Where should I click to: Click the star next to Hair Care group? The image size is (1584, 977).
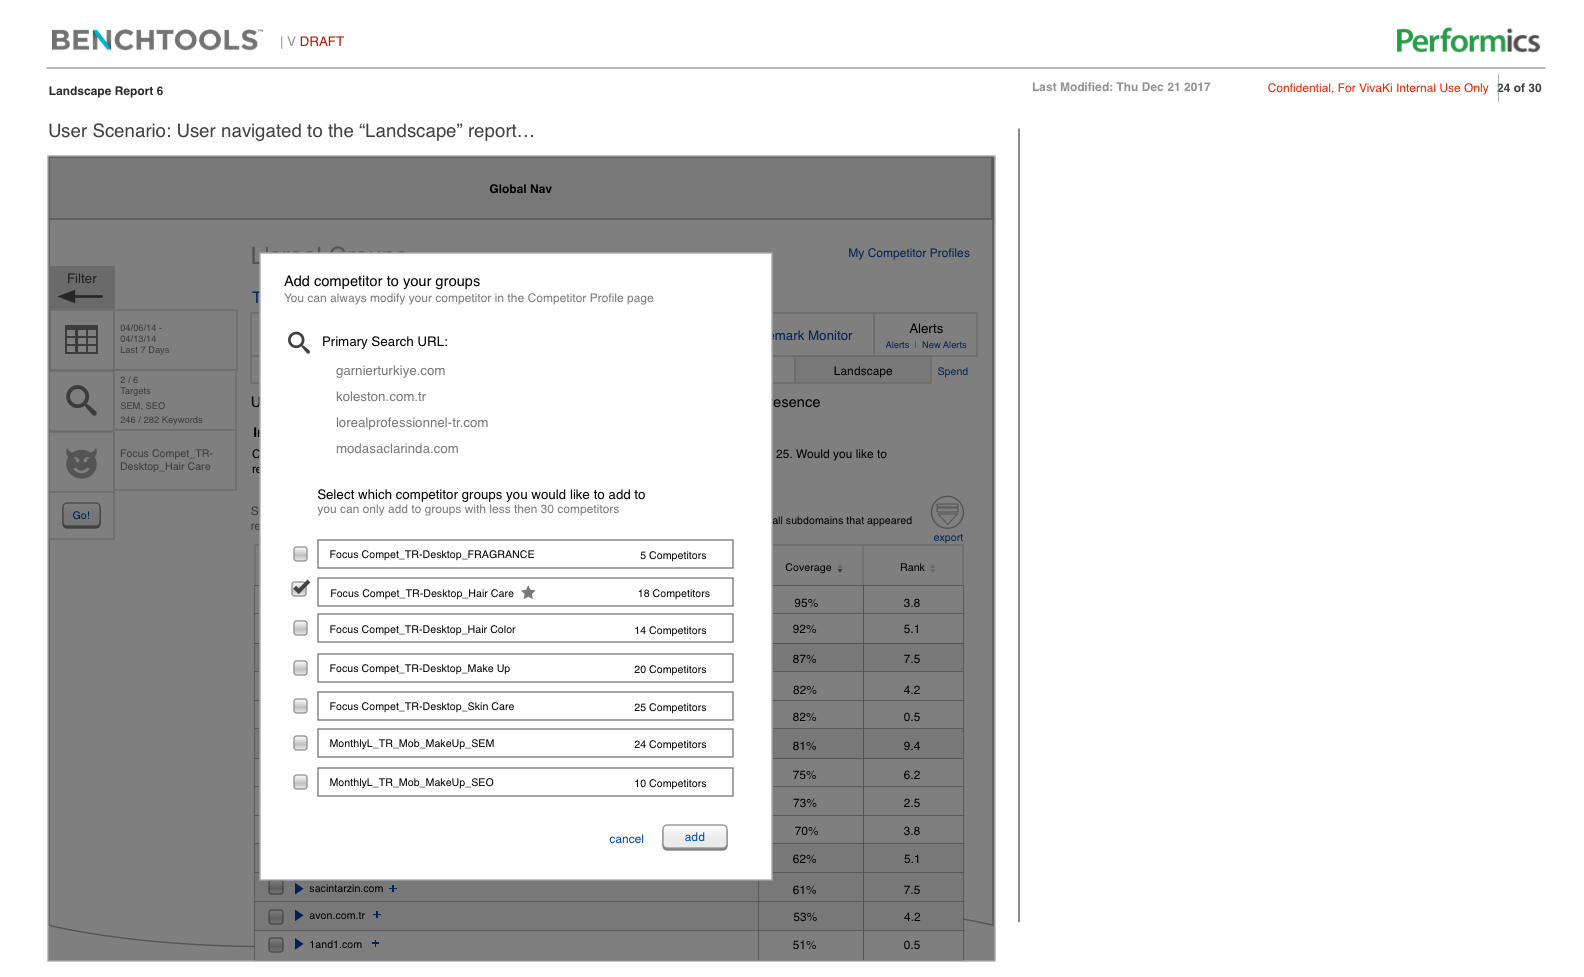pos(528,593)
